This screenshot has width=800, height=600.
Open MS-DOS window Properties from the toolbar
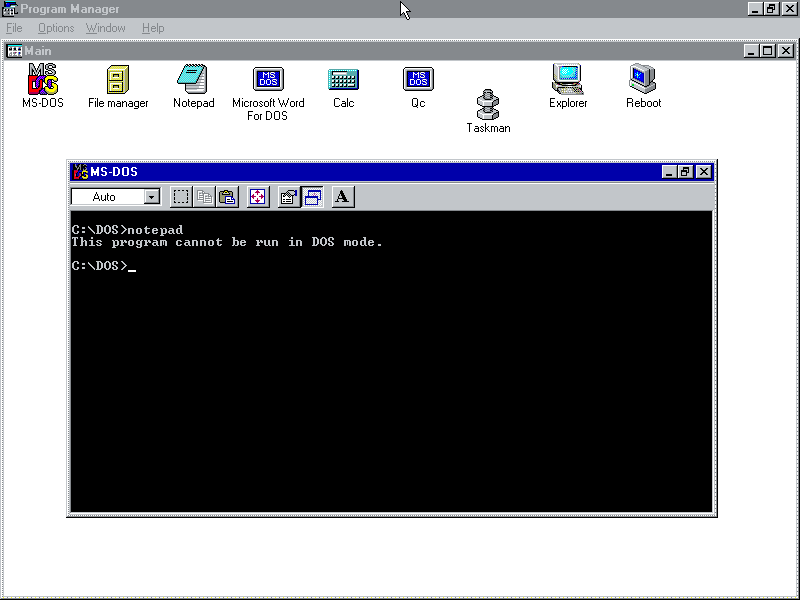pyautogui.click(x=288, y=196)
